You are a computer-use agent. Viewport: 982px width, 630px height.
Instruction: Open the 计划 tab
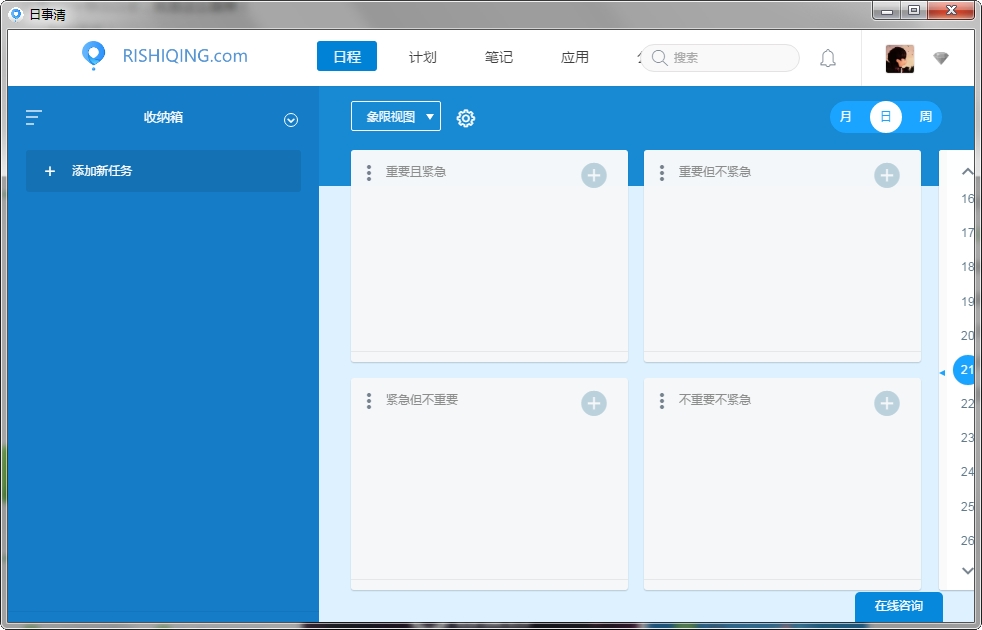click(x=423, y=57)
